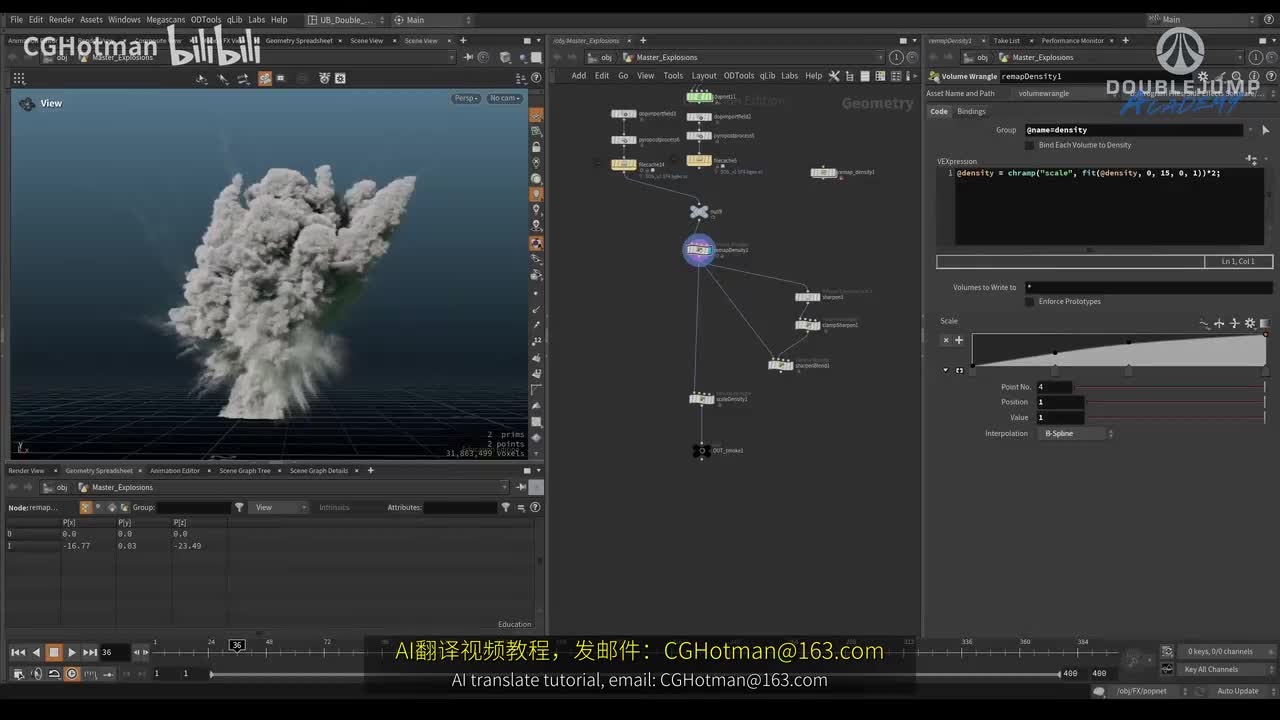The width and height of the screenshot is (1280, 720).
Task: Select the sharpenBlend1 node
Action: click(x=780, y=365)
